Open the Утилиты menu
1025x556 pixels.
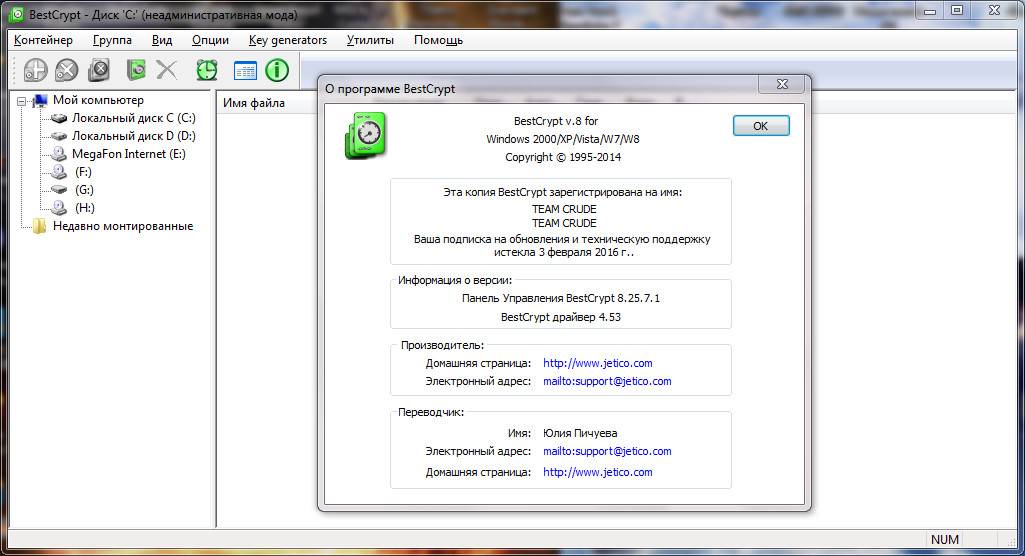pos(370,40)
